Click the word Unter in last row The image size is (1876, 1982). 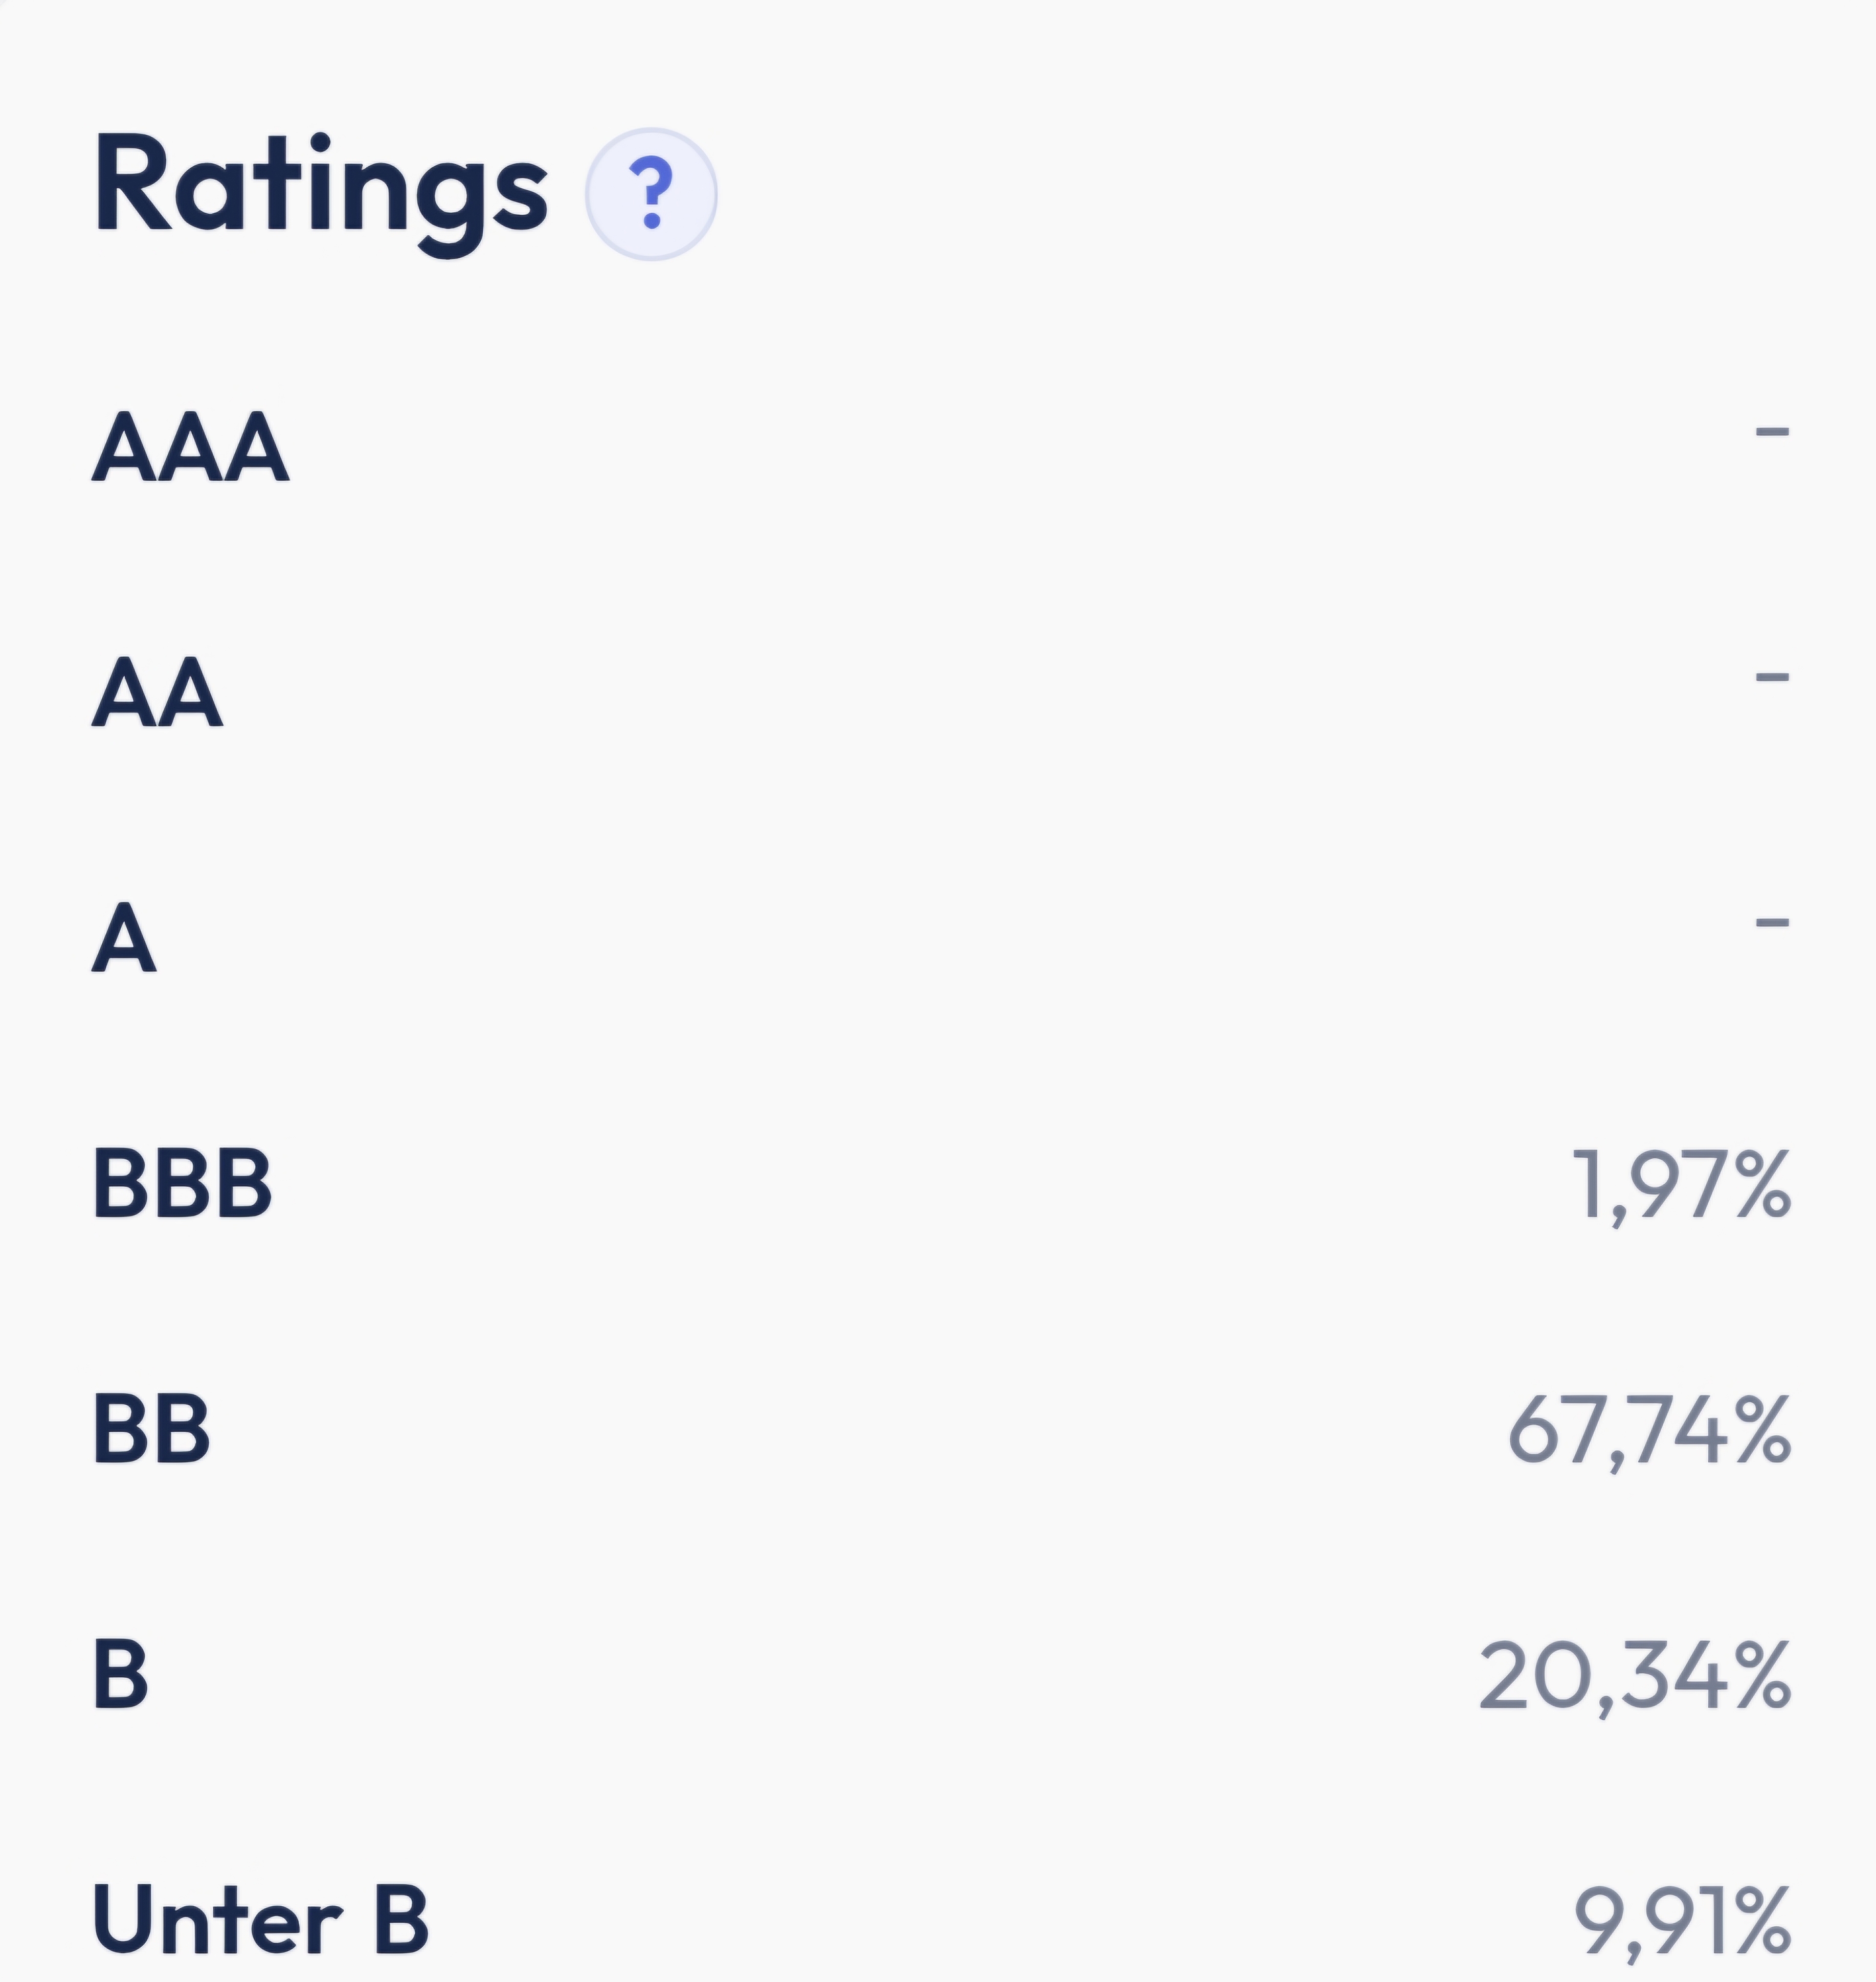coord(217,1918)
